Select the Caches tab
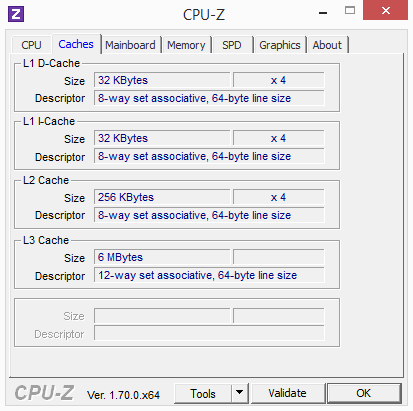This screenshot has width=413, height=411. pyautogui.click(x=76, y=44)
